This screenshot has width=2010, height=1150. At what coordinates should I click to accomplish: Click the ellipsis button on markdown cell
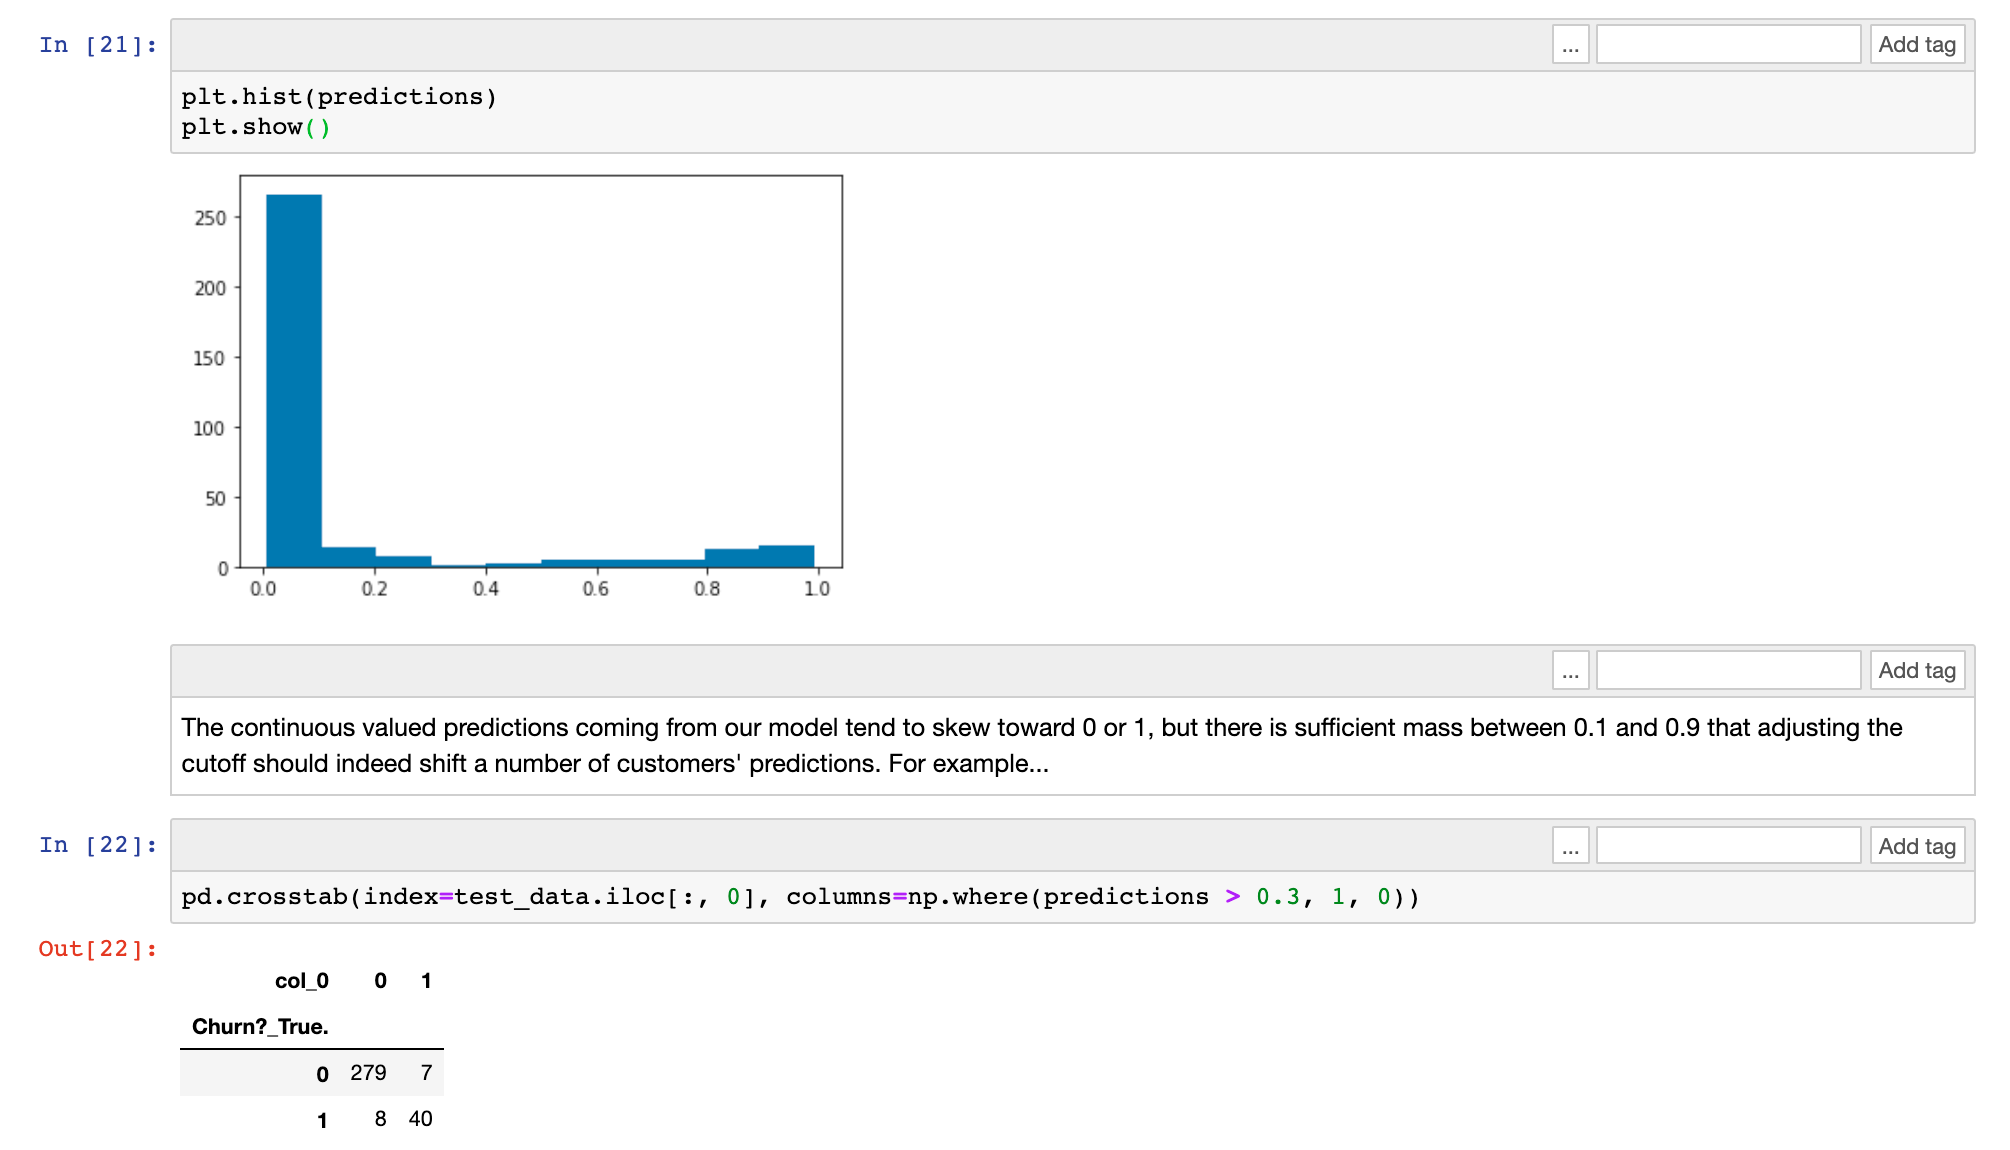(x=1570, y=671)
